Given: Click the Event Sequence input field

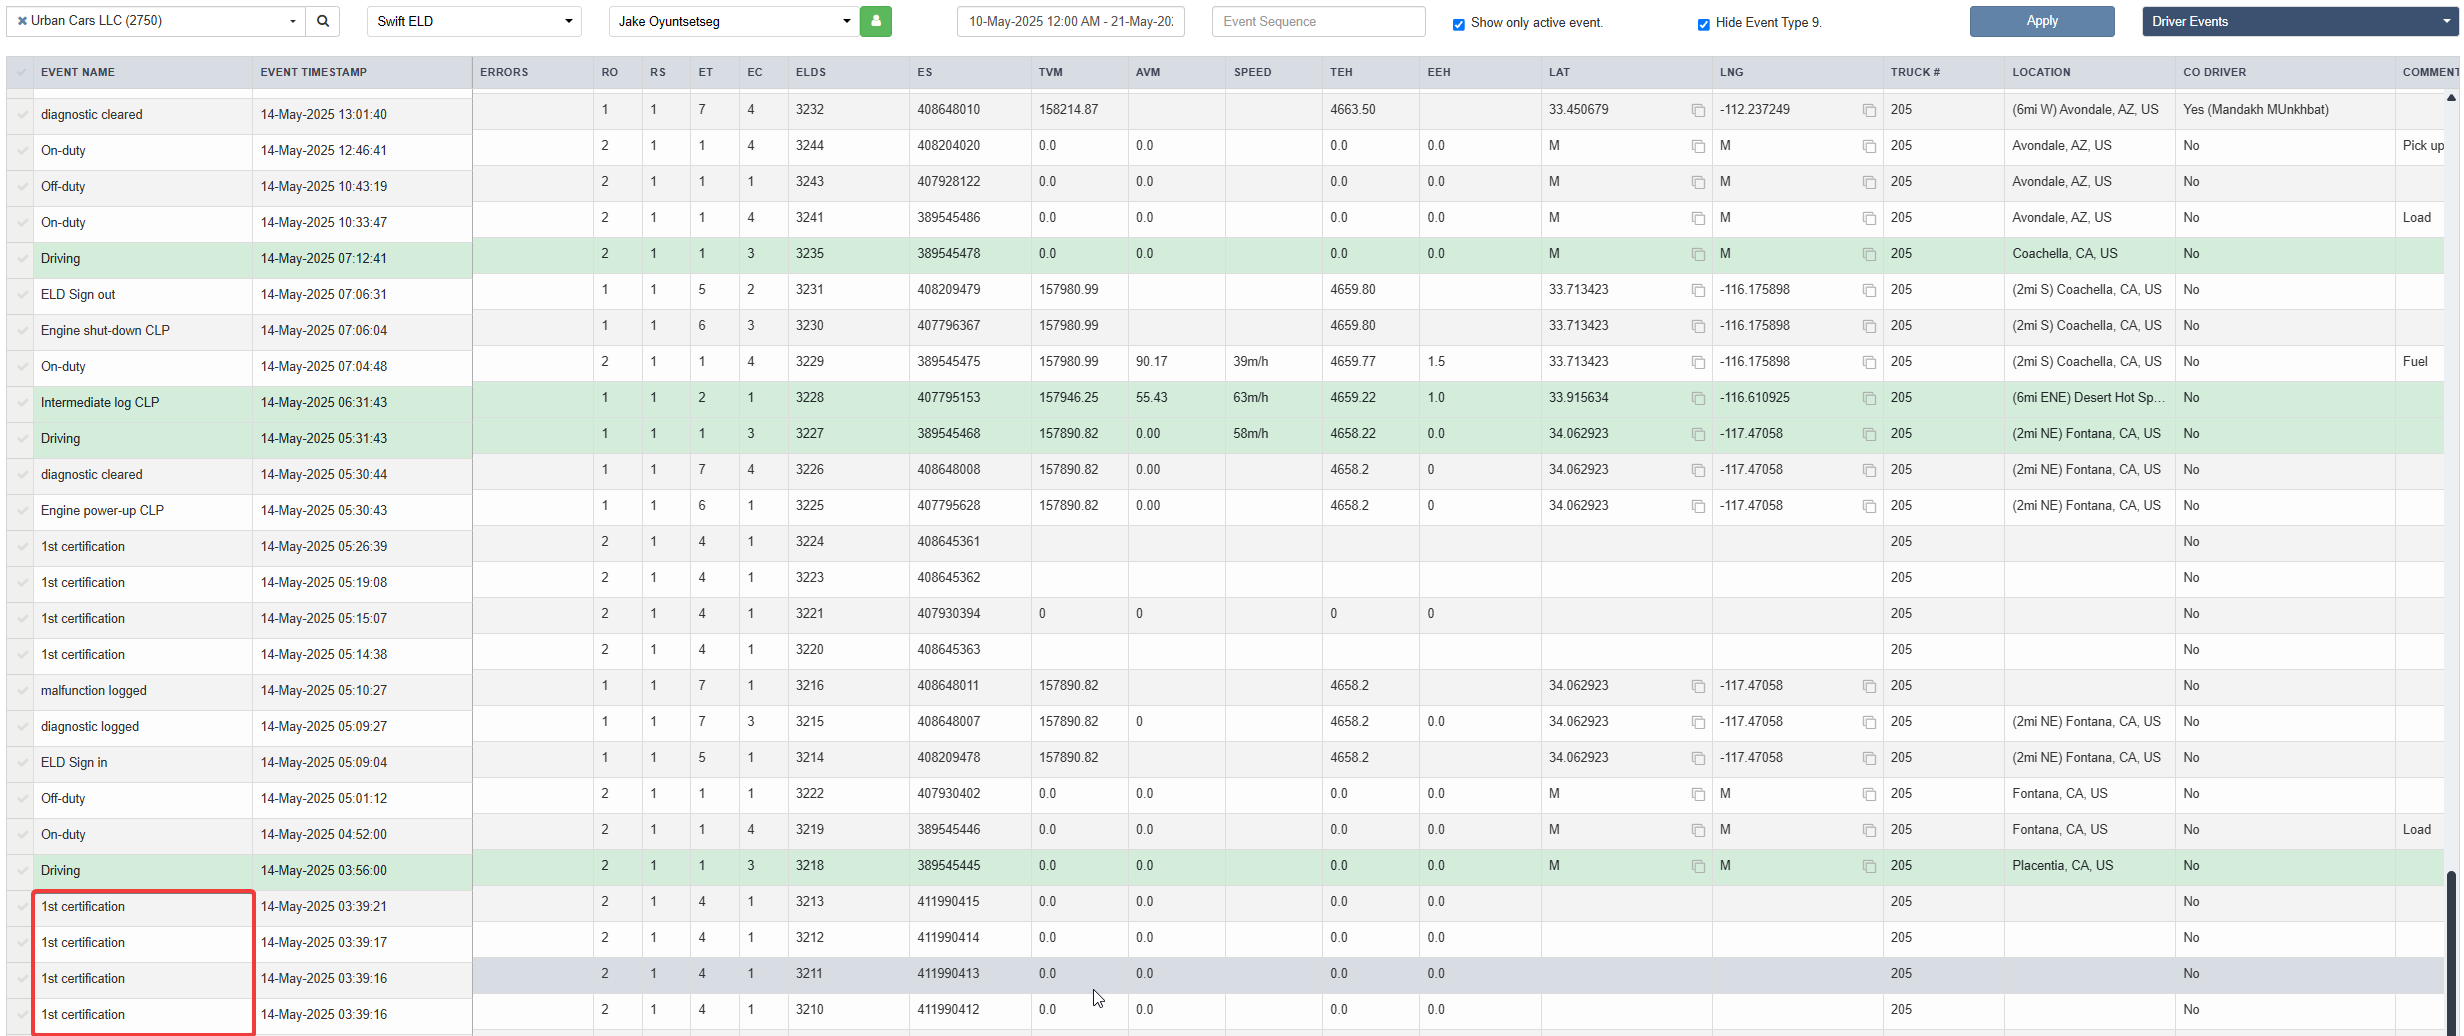Looking at the screenshot, I should click(x=1318, y=21).
